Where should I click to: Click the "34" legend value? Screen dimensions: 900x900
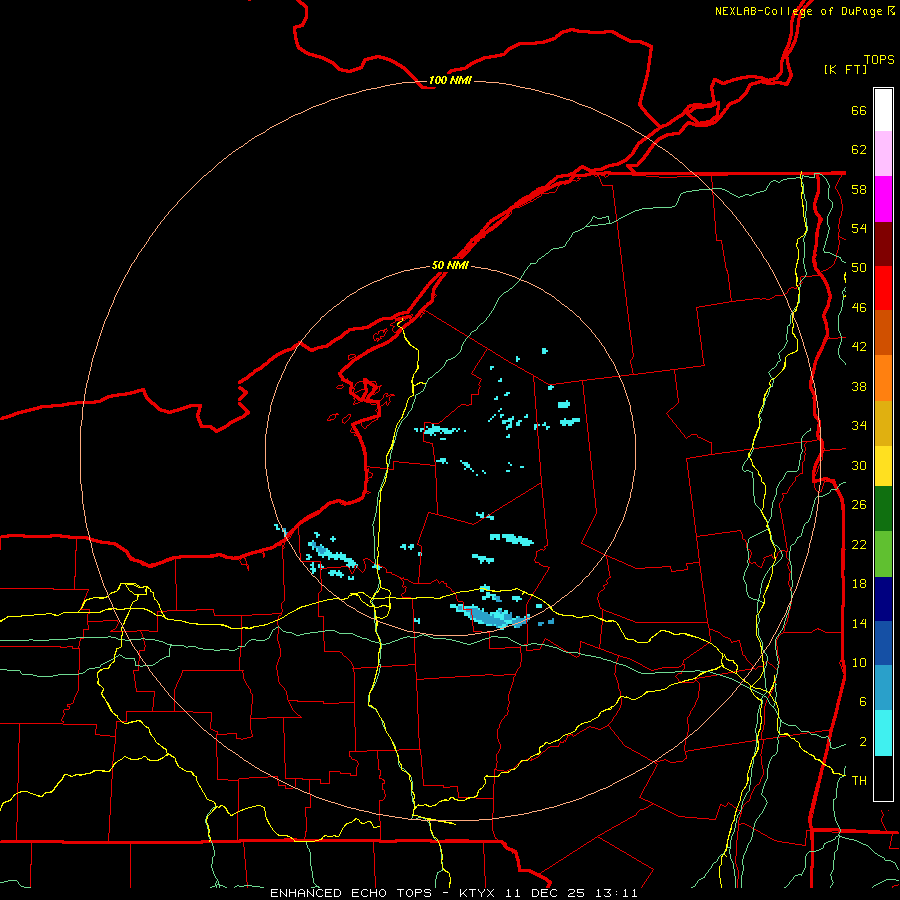pos(859,426)
